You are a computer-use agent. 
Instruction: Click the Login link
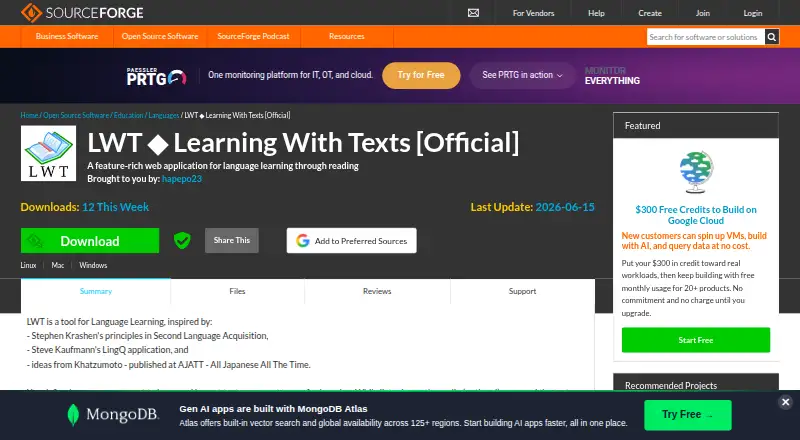click(x=753, y=13)
